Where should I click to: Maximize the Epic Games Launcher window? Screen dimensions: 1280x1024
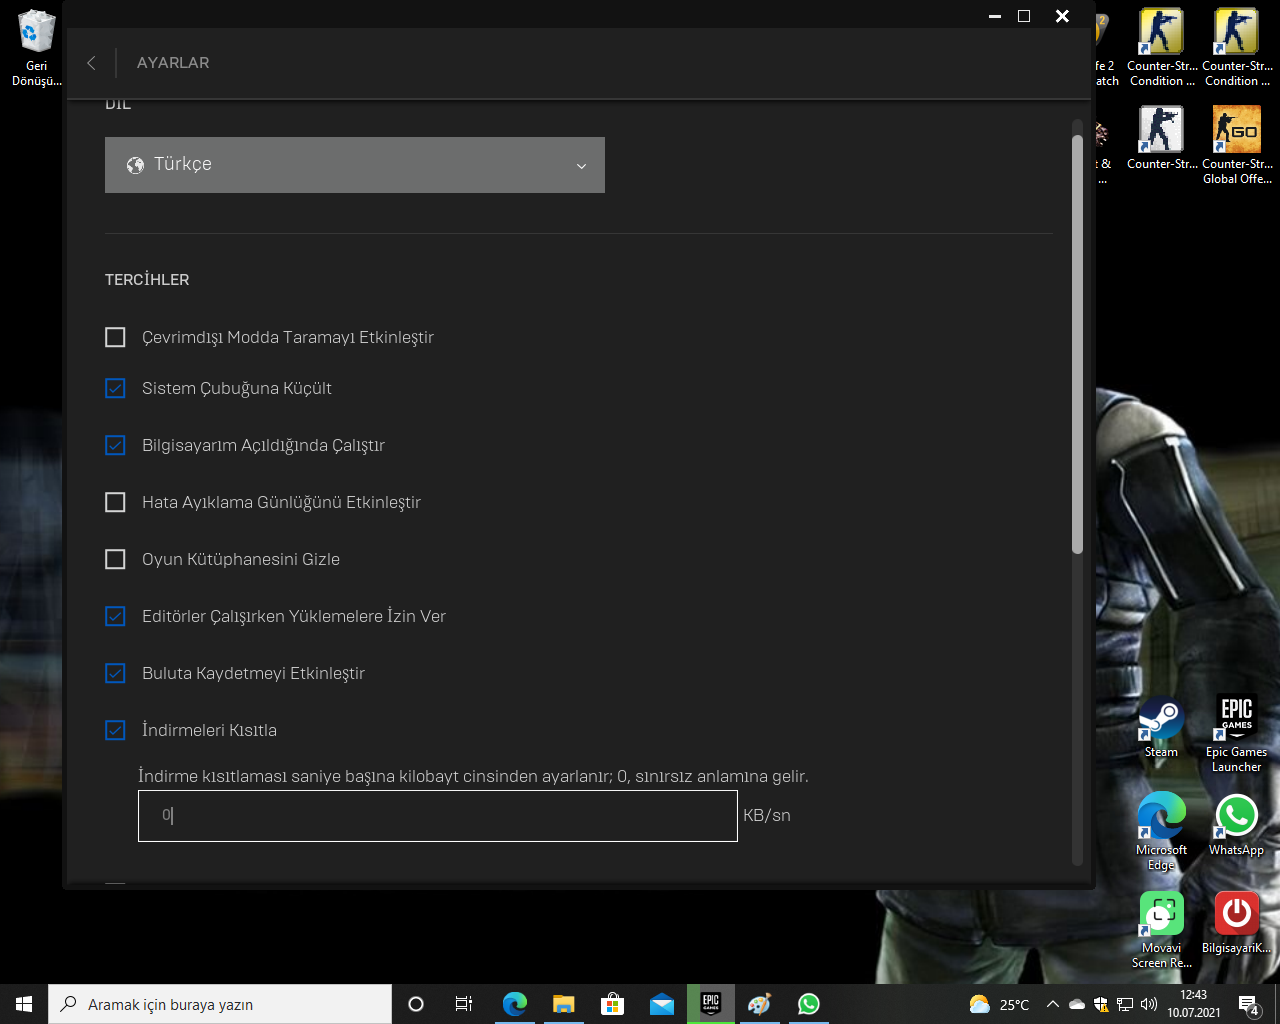pyautogui.click(x=1024, y=16)
